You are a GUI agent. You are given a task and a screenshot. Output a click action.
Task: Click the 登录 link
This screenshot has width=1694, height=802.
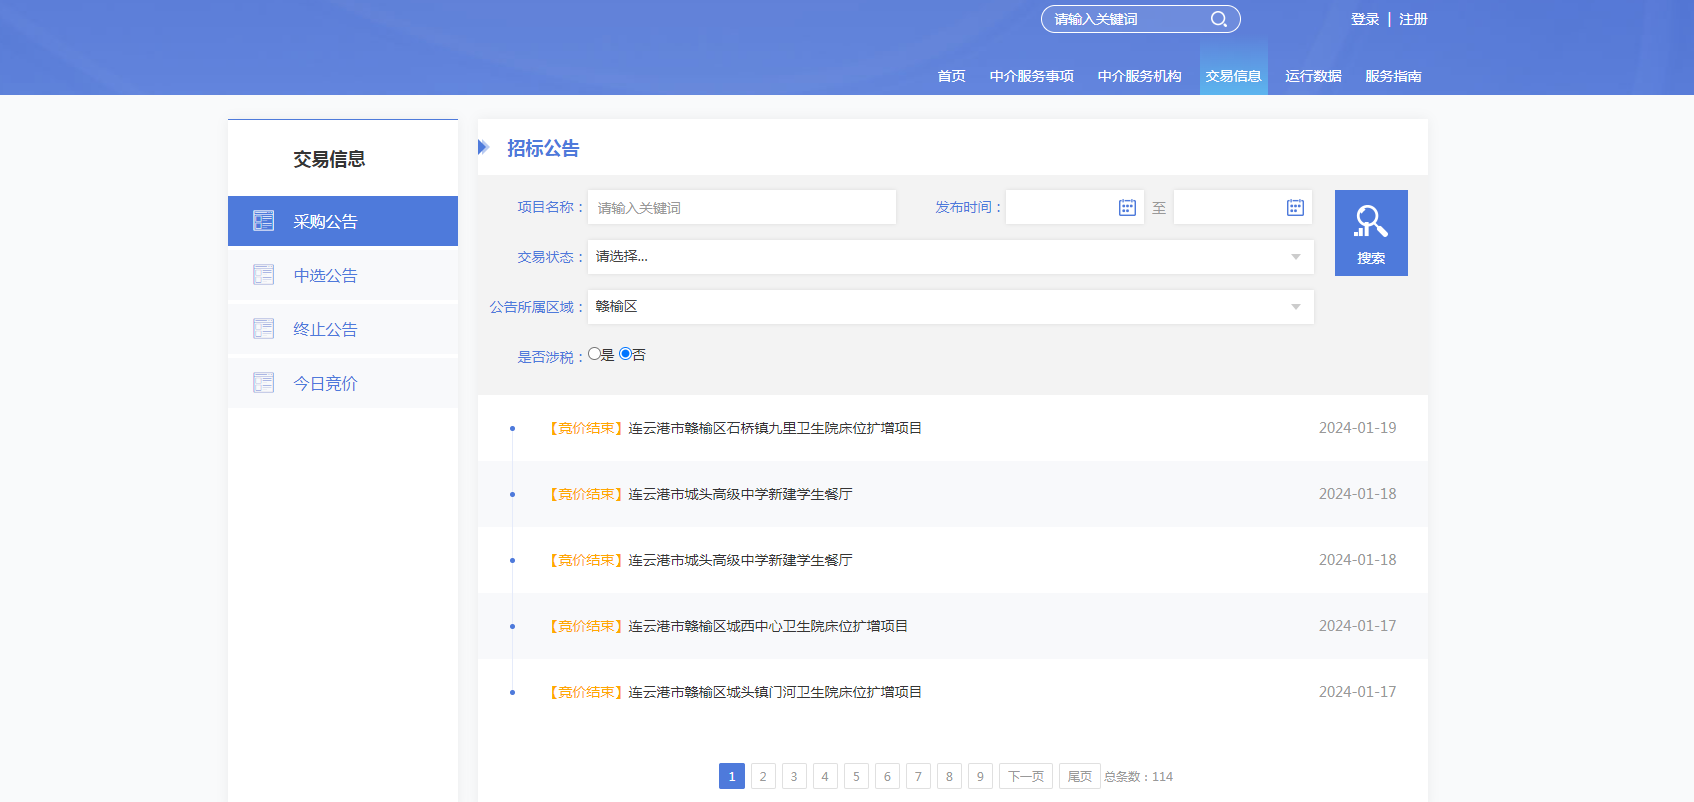(x=1365, y=19)
